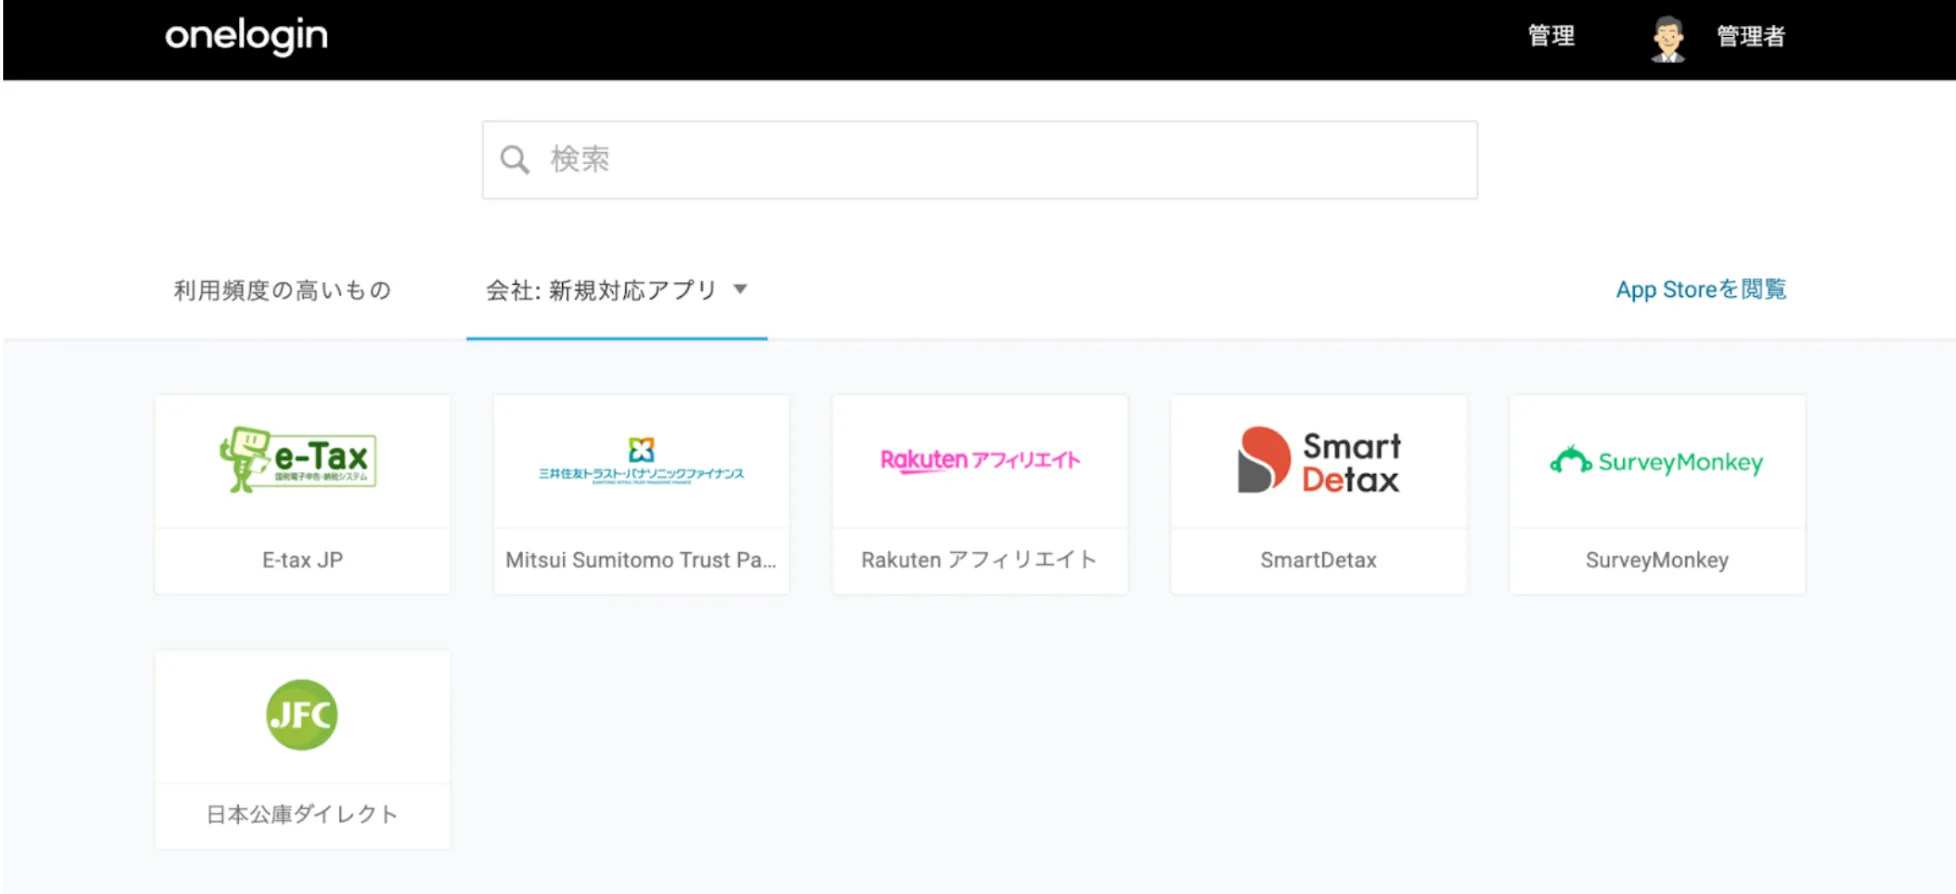Select the 会社: 新規対応アプリ tab
Viewport: 1956px width, 894px height.
point(601,290)
